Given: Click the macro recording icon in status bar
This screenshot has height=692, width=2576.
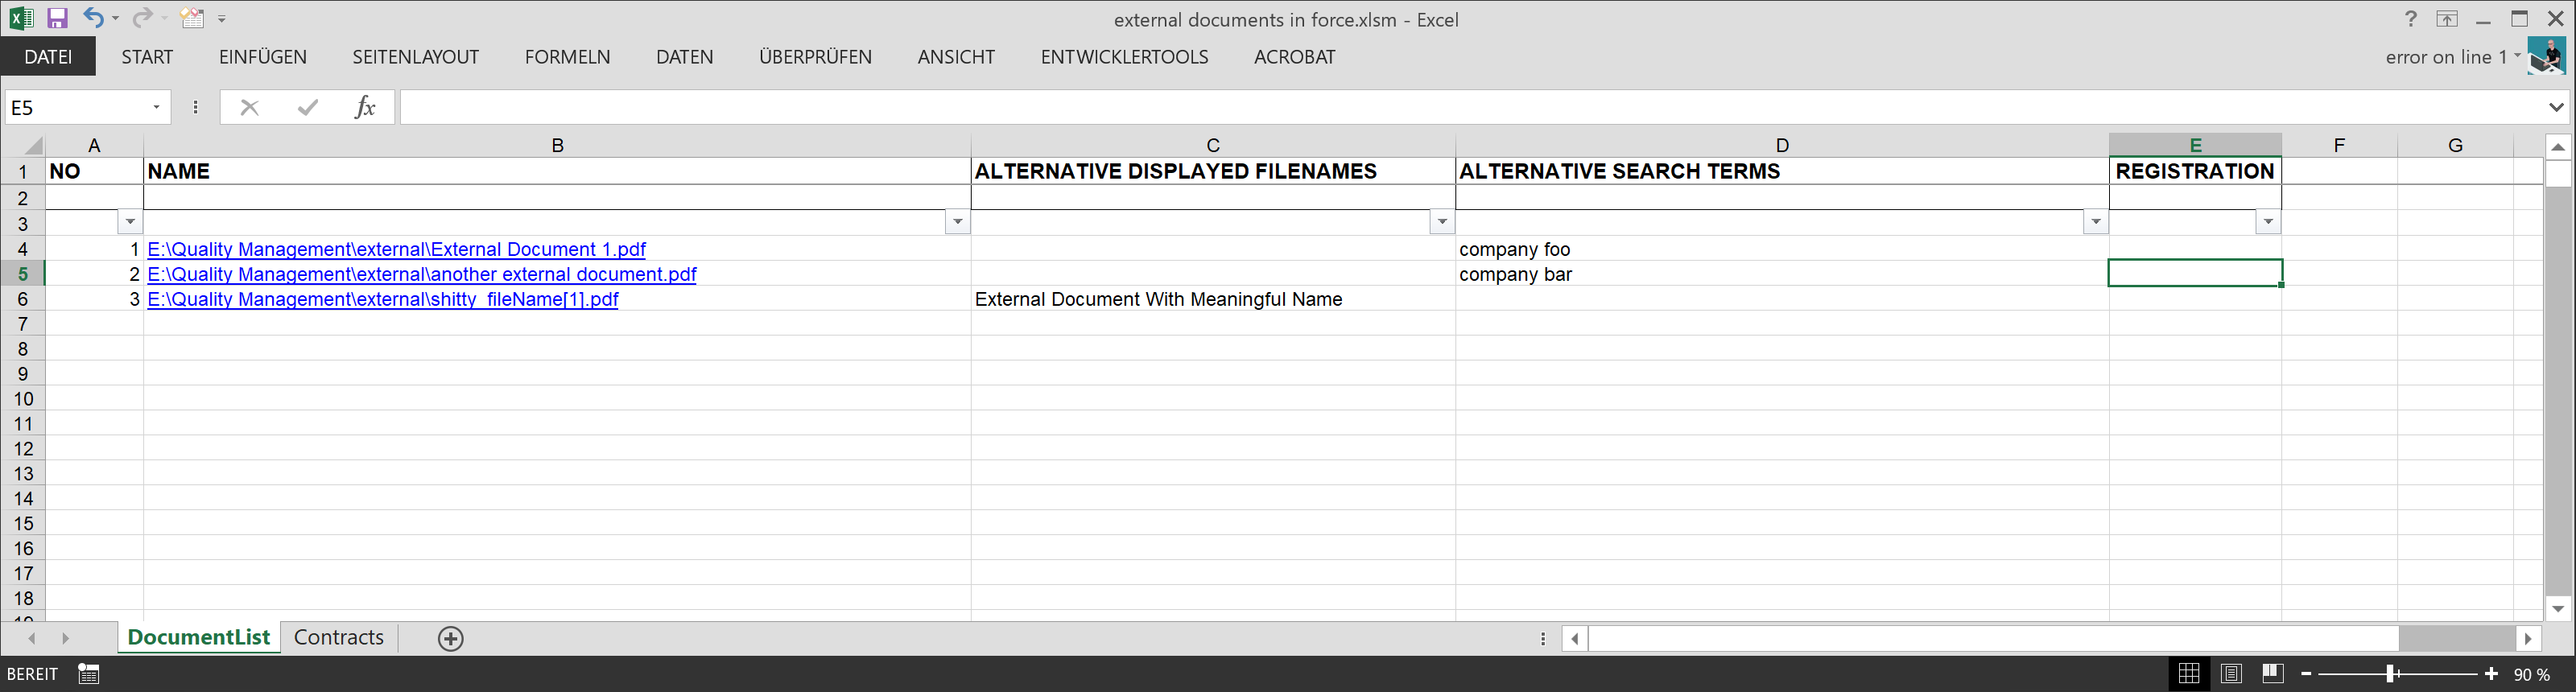Looking at the screenshot, I should click(88, 674).
